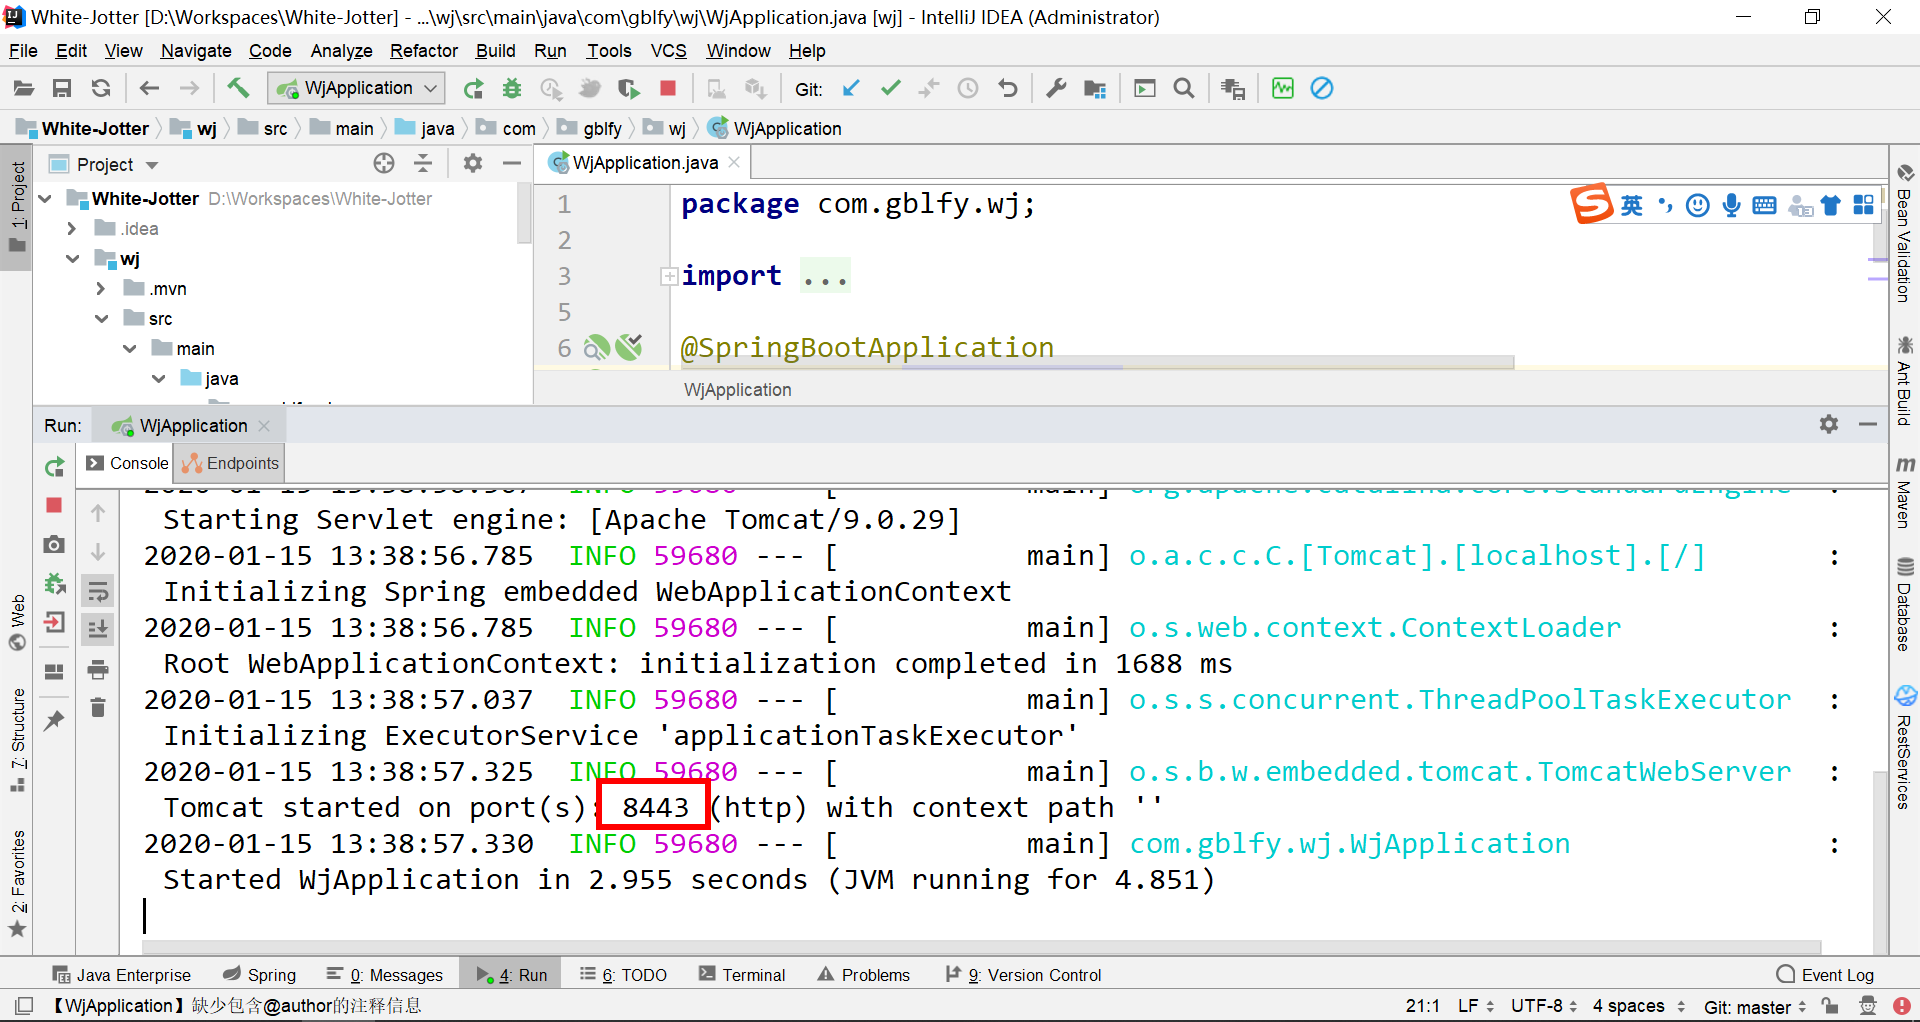Expand the .idea folder
Image resolution: width=1920 pixels, height=1022 pixels.
point(72,229)
